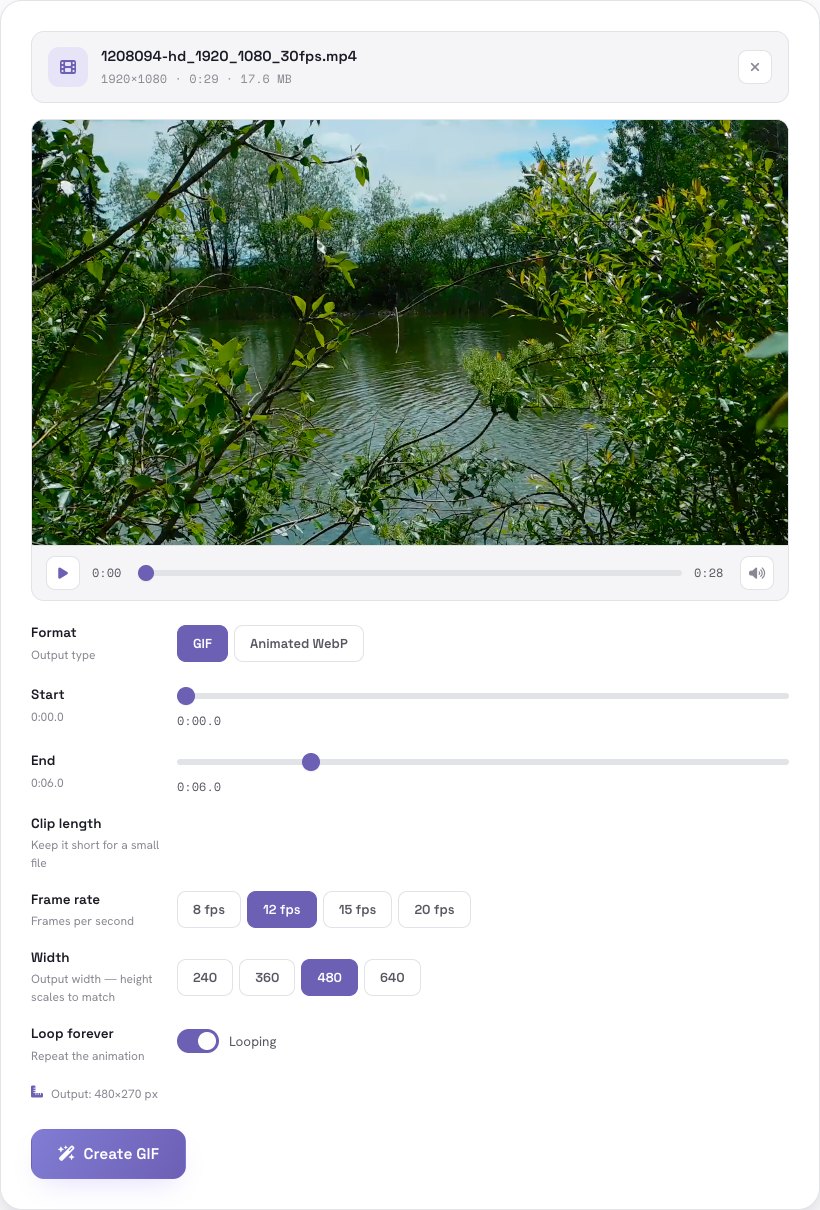Choose 640 output width
820x1210 pixels.
coord(392,978)
